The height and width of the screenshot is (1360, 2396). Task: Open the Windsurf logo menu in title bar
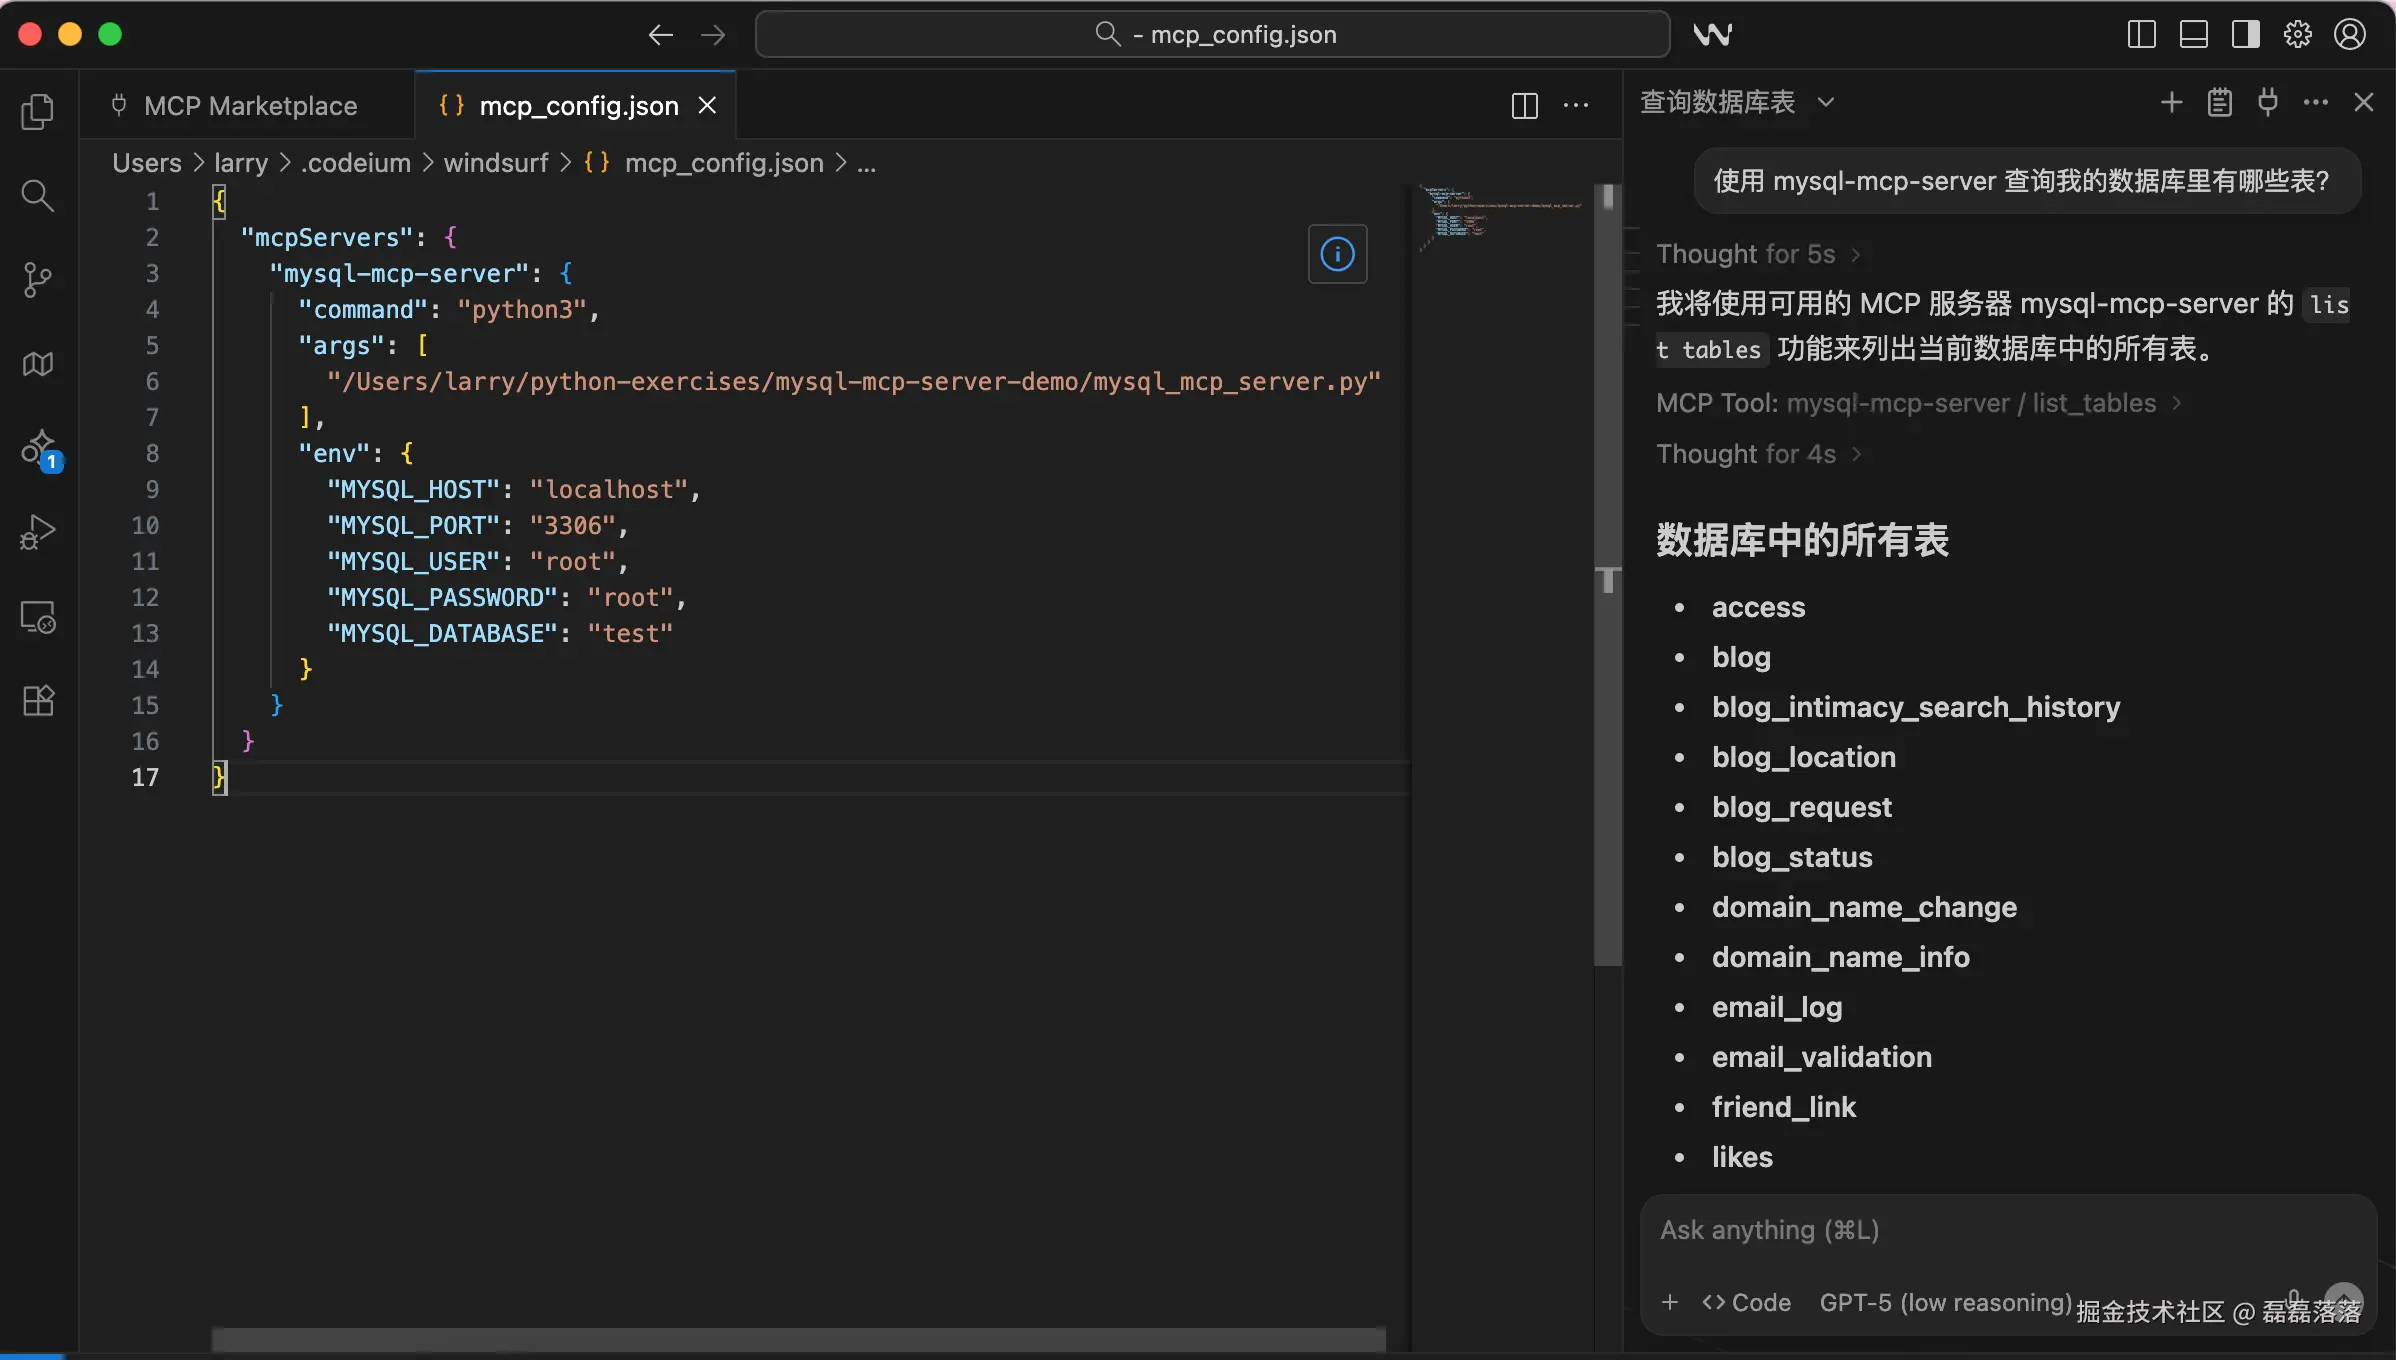[1712, 35]
